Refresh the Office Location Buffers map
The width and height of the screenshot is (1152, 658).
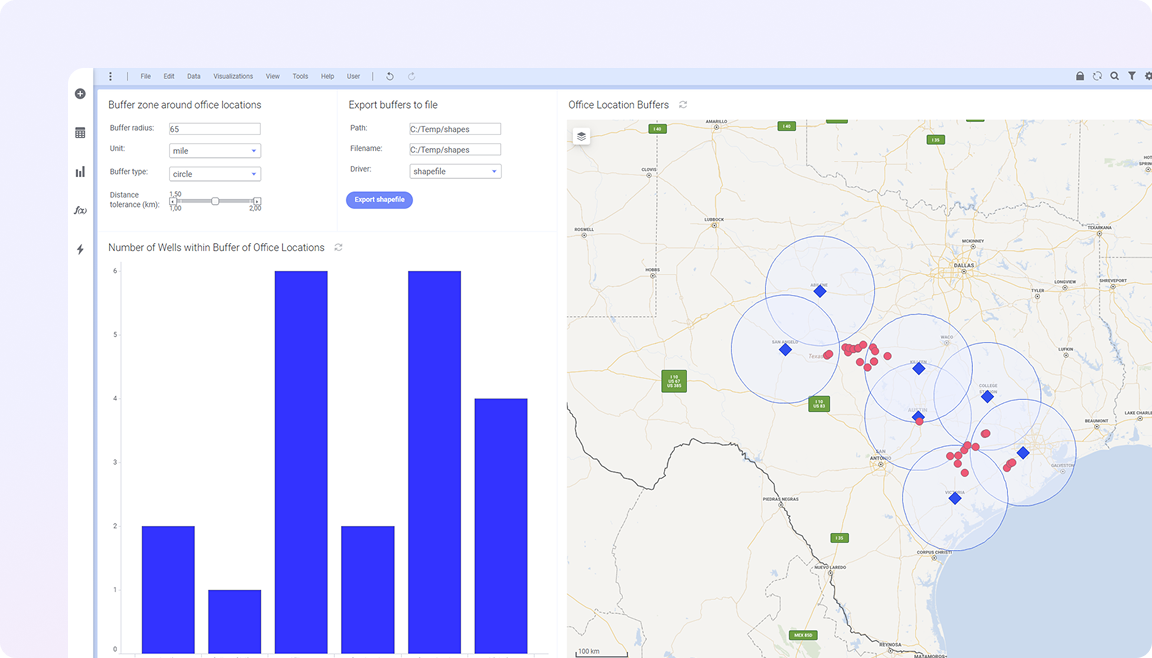pyautogui.click(x=683, y=105)
